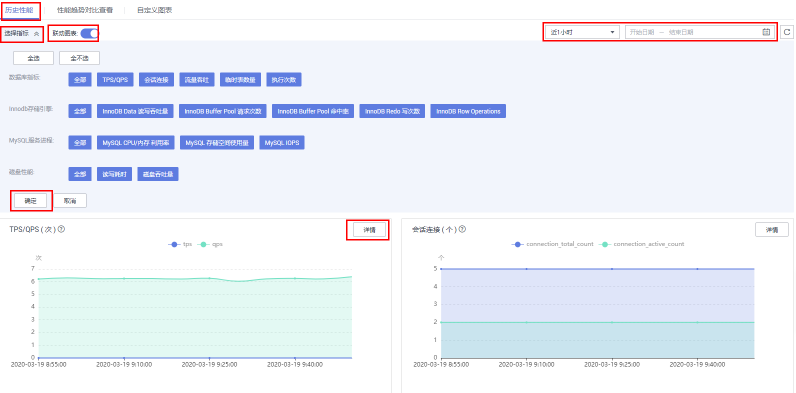796x393 pixels.
Task: Click the refresh icon beside date range
Action: click(786, 32)
